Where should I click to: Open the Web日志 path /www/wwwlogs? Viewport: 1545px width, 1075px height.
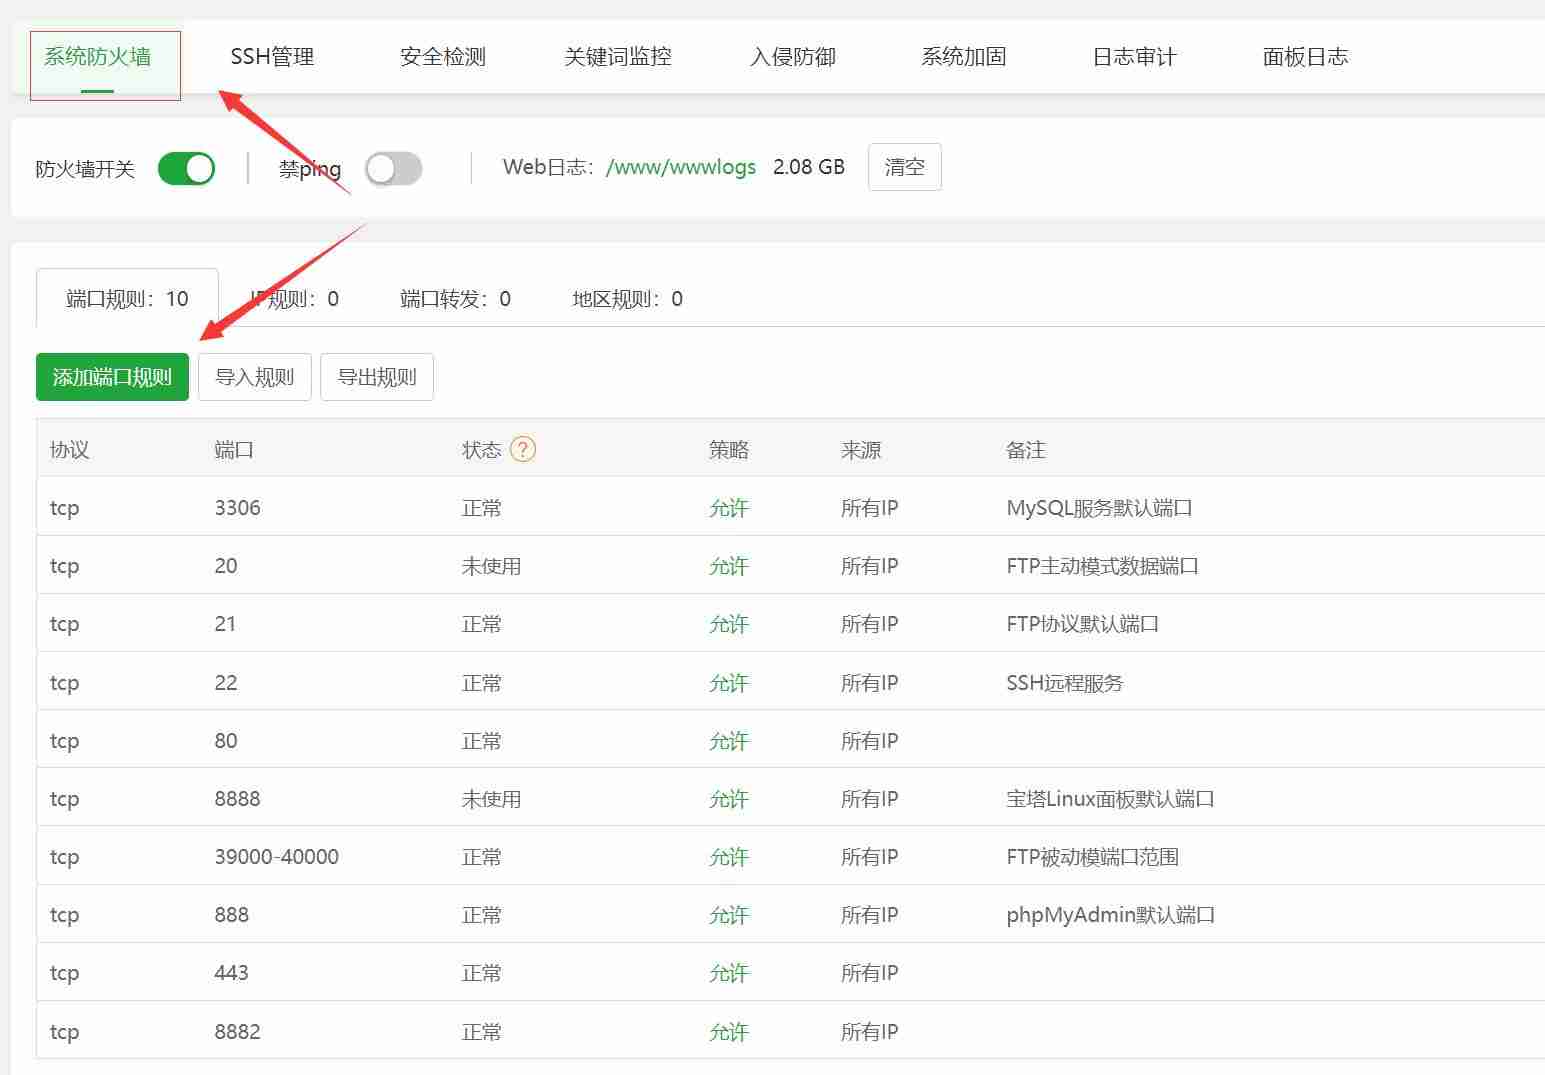[x=681, y=167]
